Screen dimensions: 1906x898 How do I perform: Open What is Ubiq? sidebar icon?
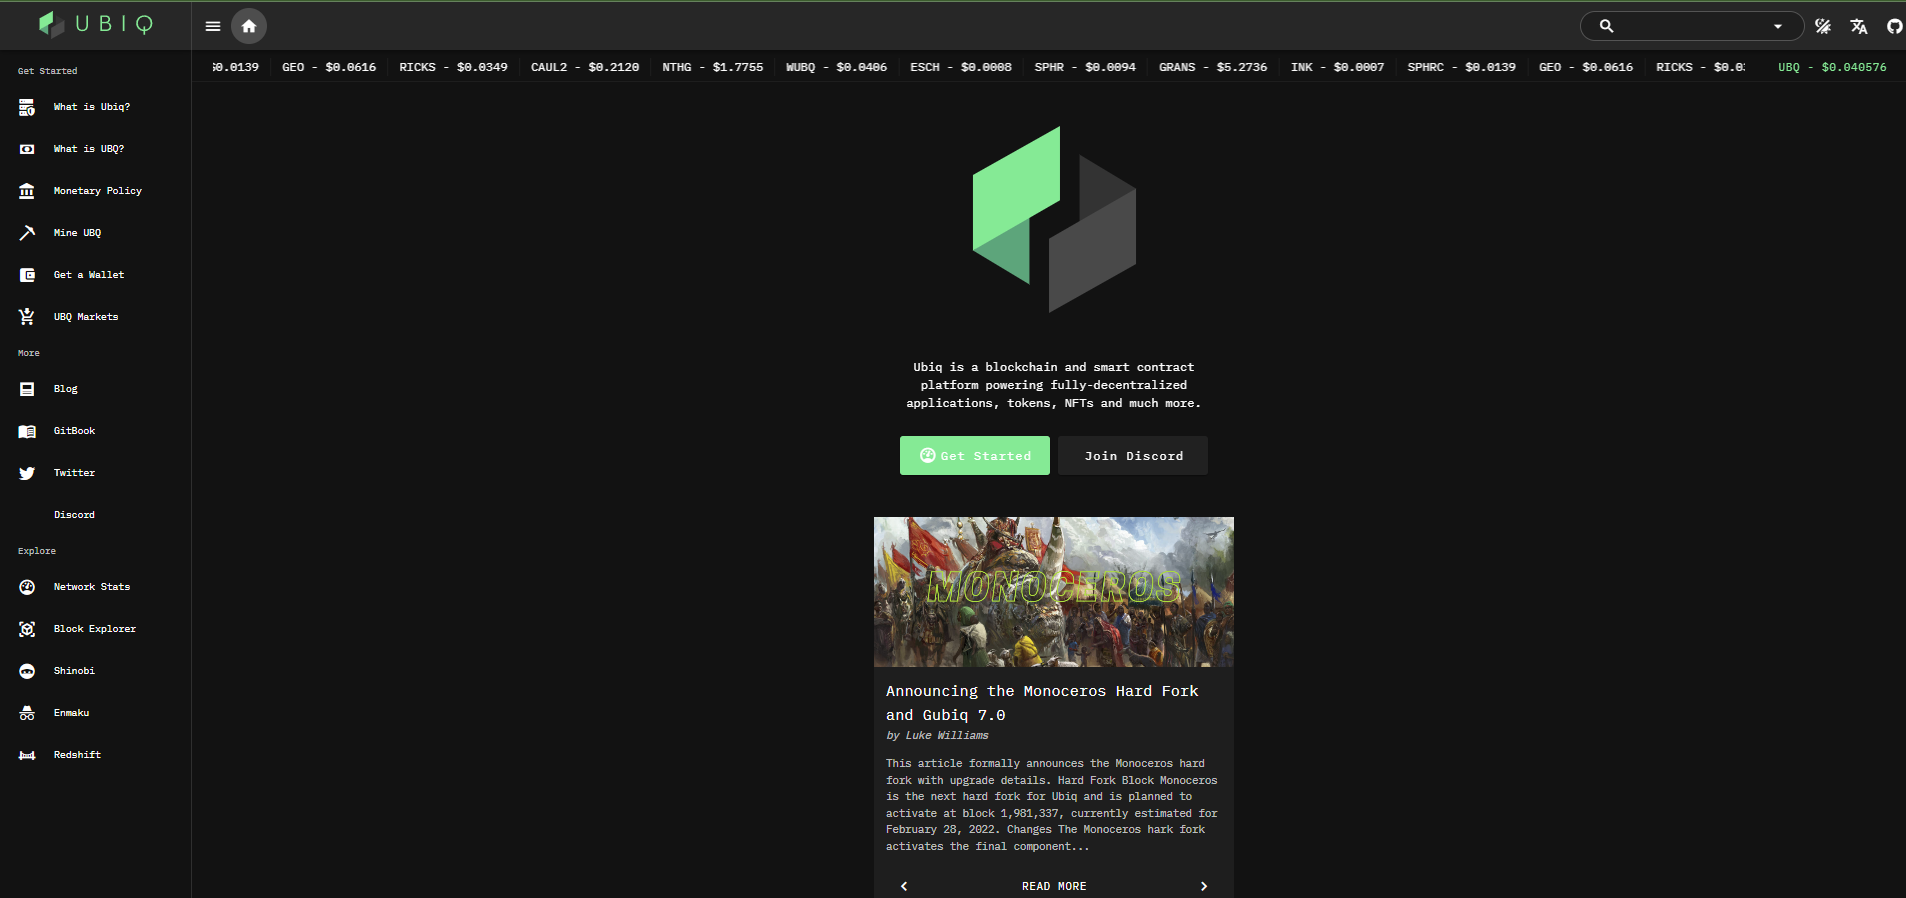coord(27,107)
